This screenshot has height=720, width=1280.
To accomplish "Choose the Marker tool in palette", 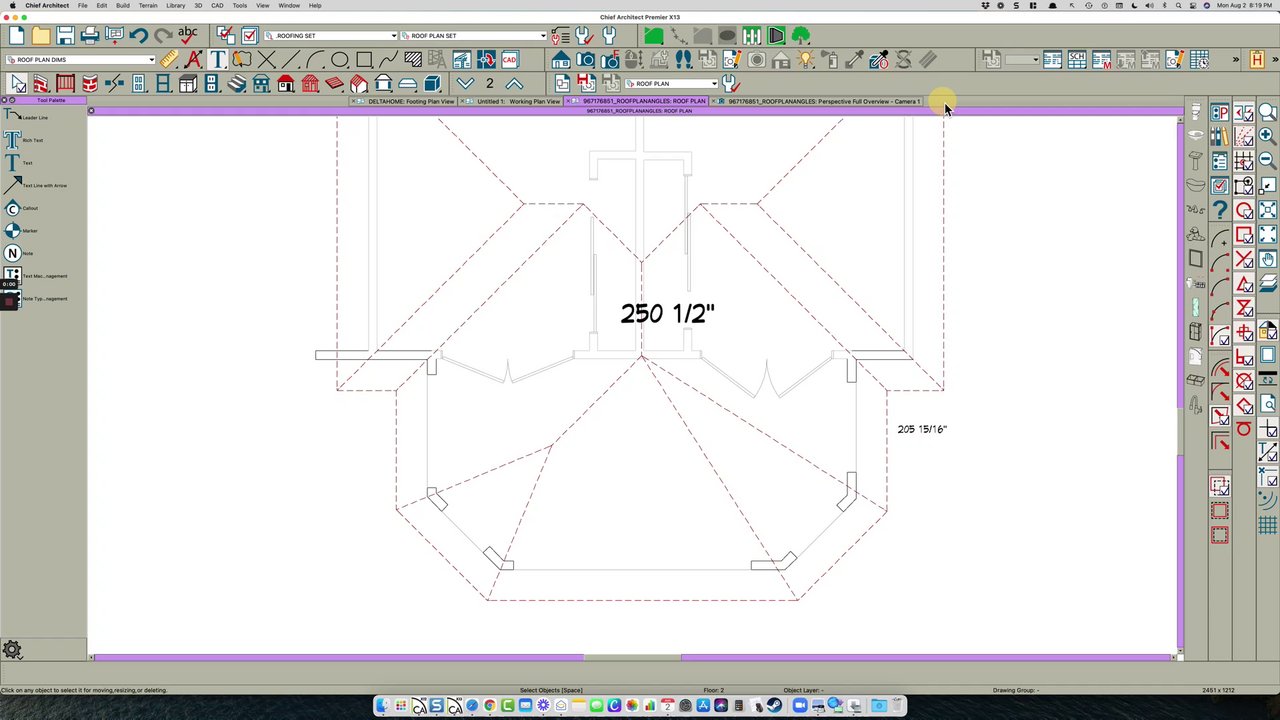I will point(22,231).
